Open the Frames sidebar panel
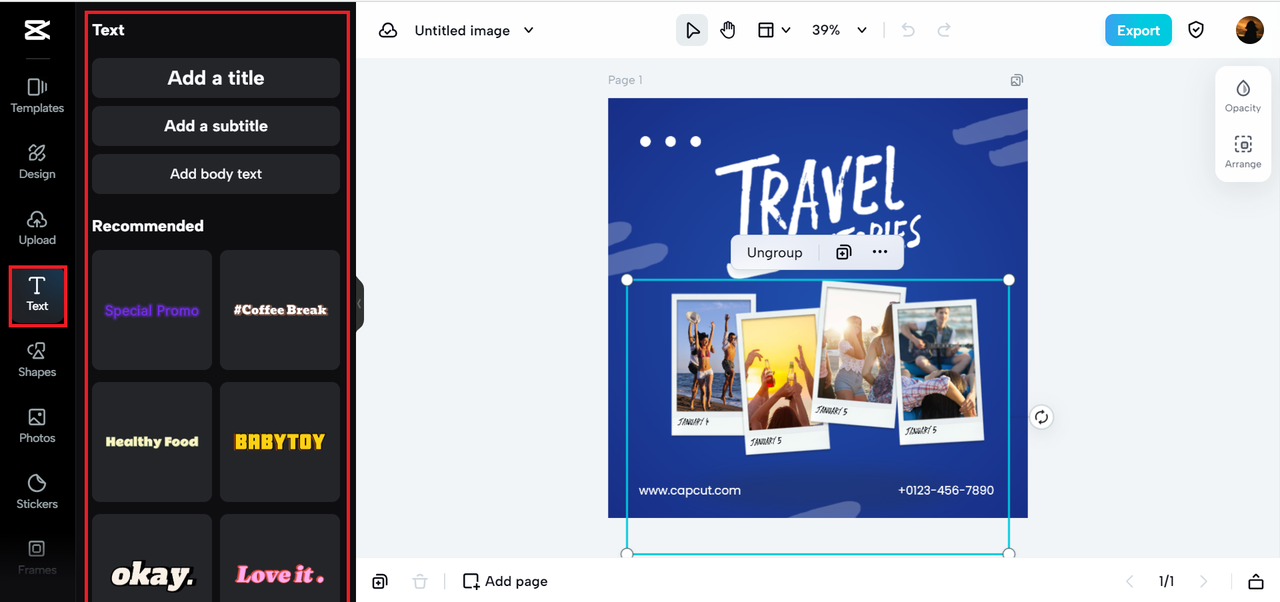 click(x=37, y=558)
